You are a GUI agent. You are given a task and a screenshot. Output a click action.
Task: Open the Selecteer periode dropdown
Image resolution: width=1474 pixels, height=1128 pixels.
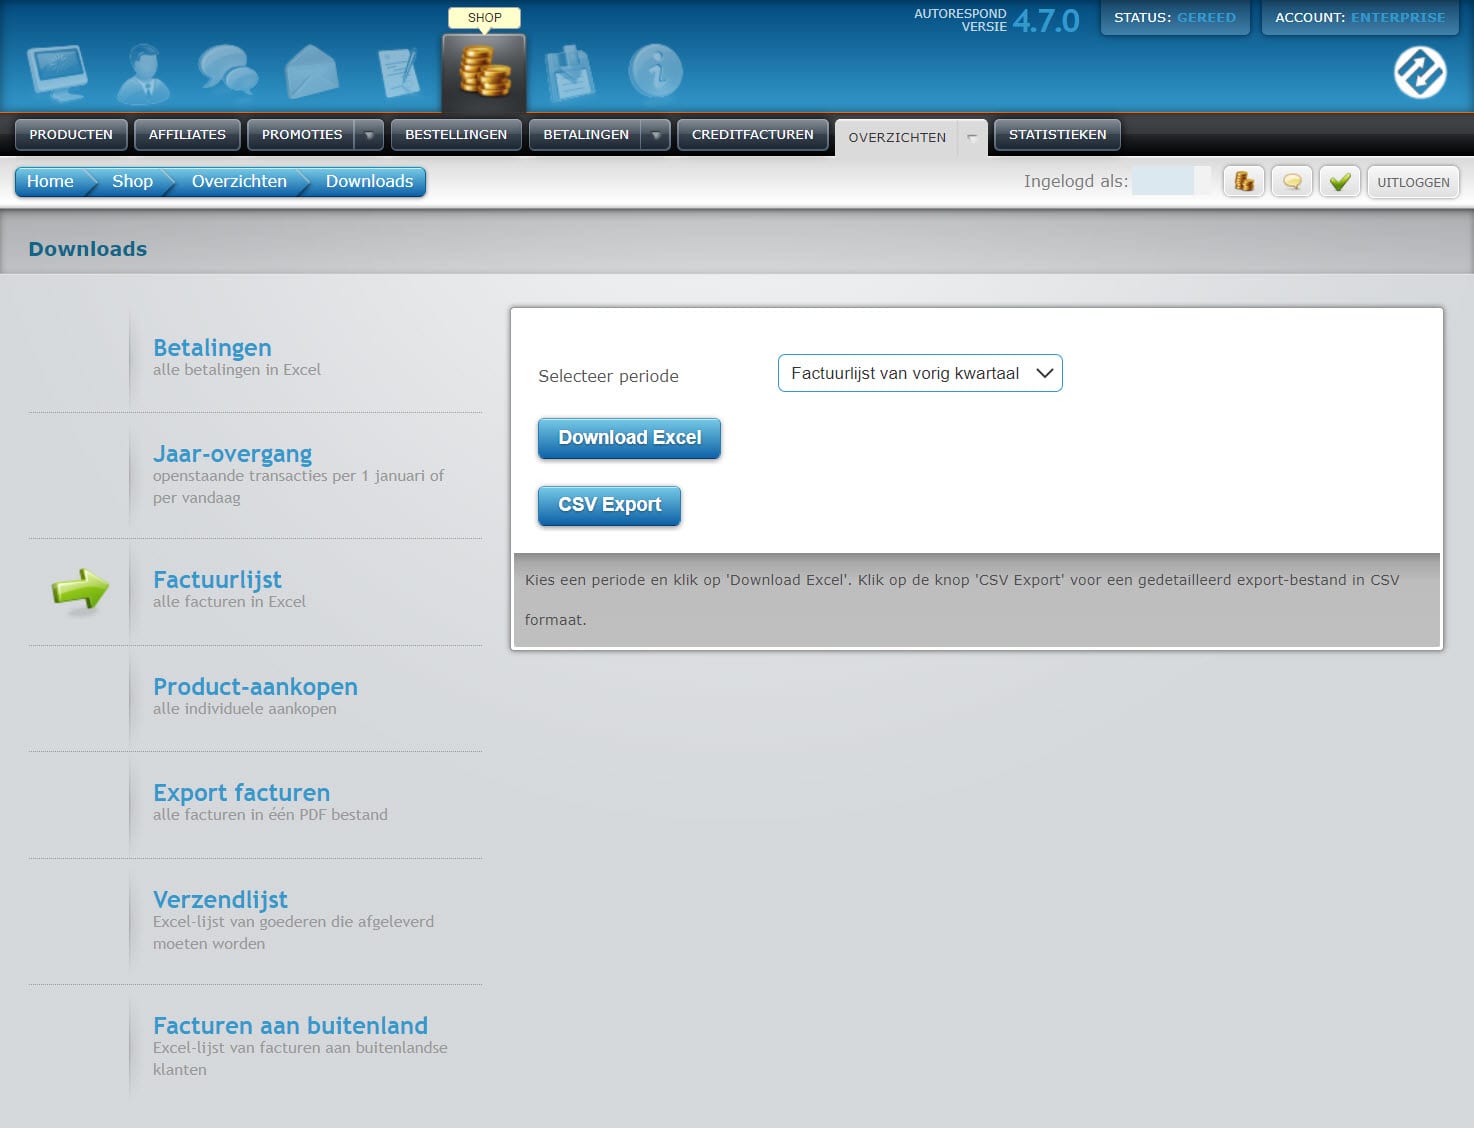(920, 373)
